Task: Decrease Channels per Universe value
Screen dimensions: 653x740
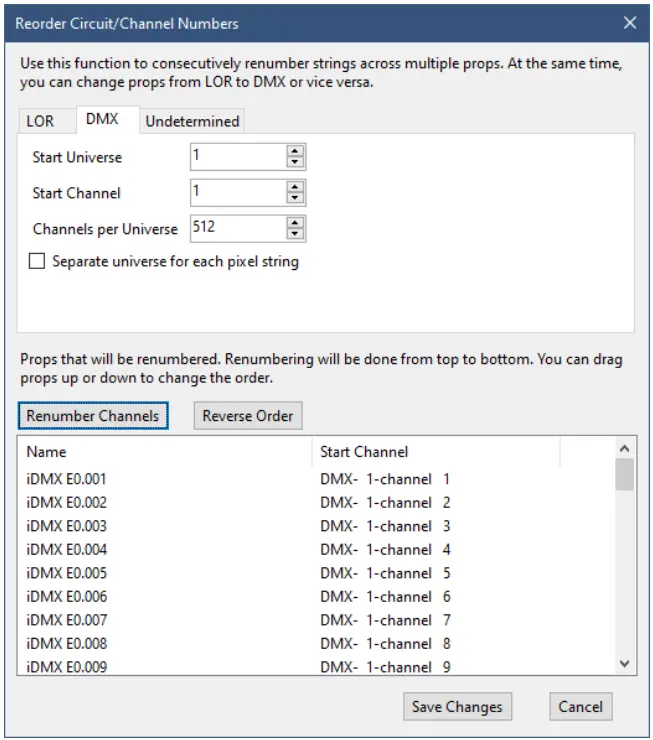Action: [295, 234]
